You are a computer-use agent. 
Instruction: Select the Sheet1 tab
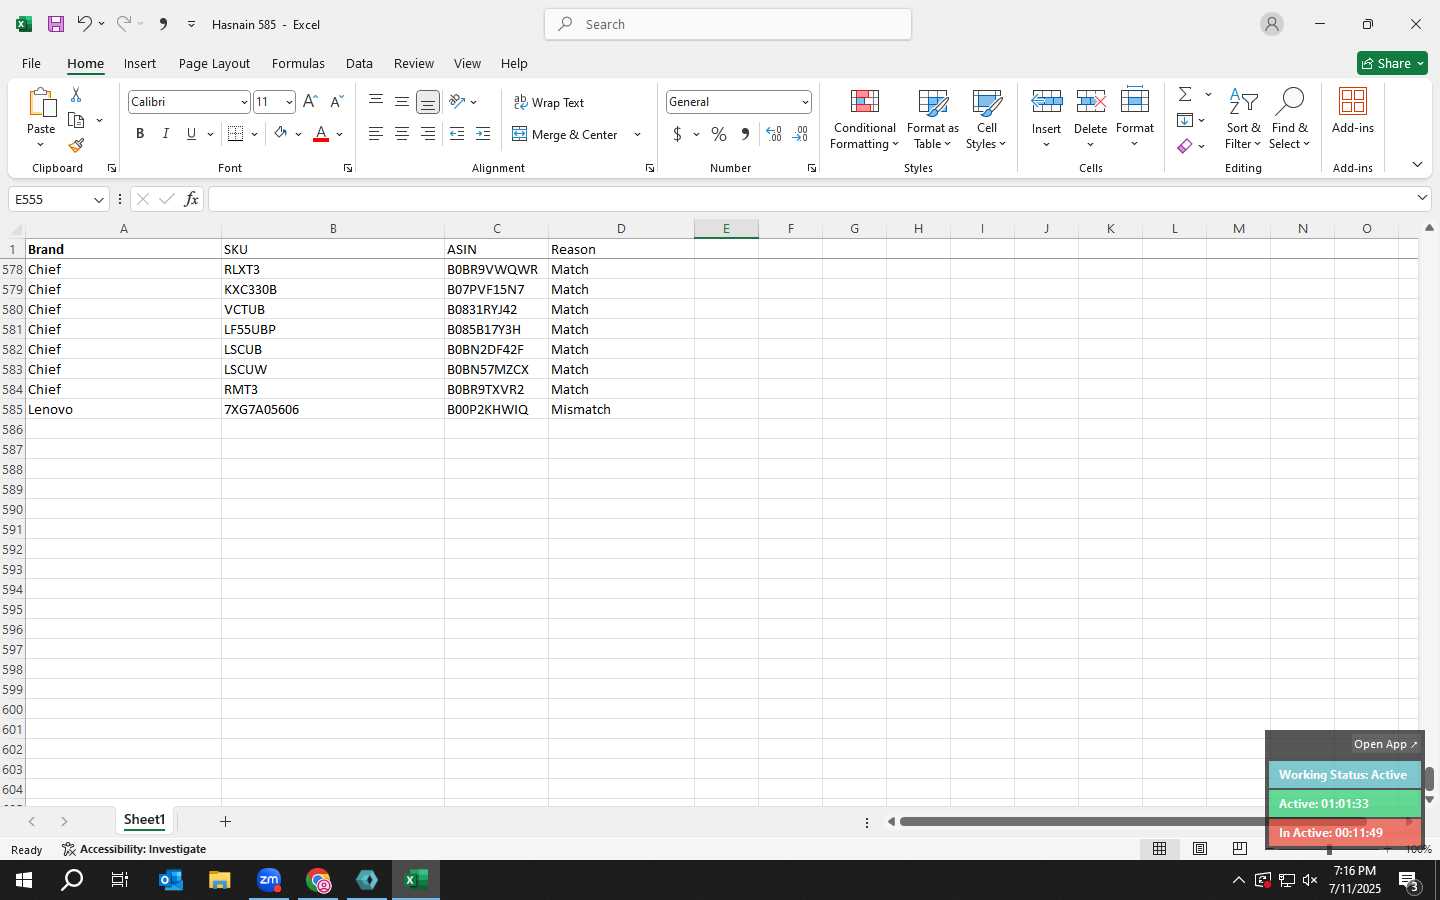pyautogui.click(x=144, y=820)
